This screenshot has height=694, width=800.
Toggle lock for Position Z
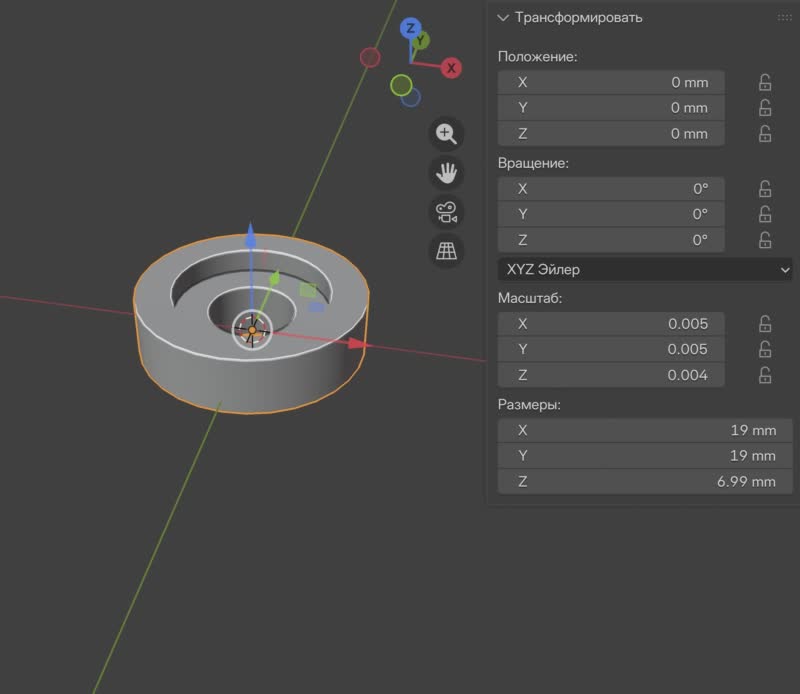tap(765, 134)
